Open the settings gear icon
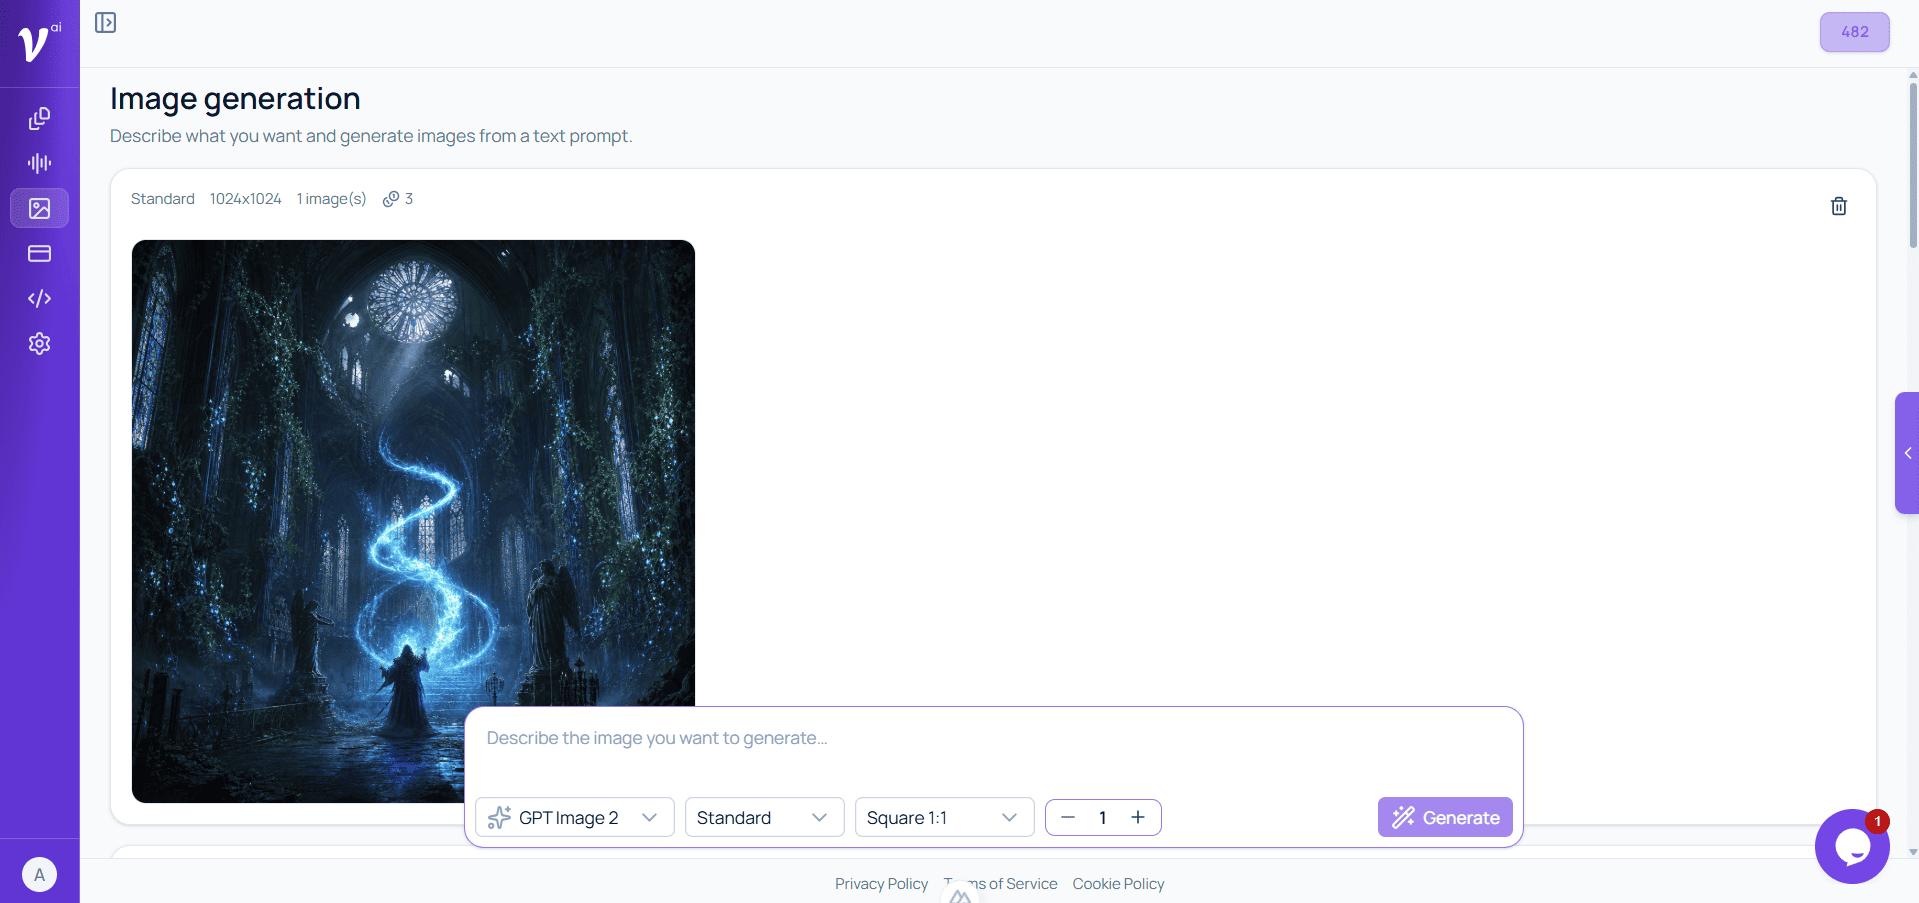The width and height of the screenshot is (1919, 903). coord(39,343)
